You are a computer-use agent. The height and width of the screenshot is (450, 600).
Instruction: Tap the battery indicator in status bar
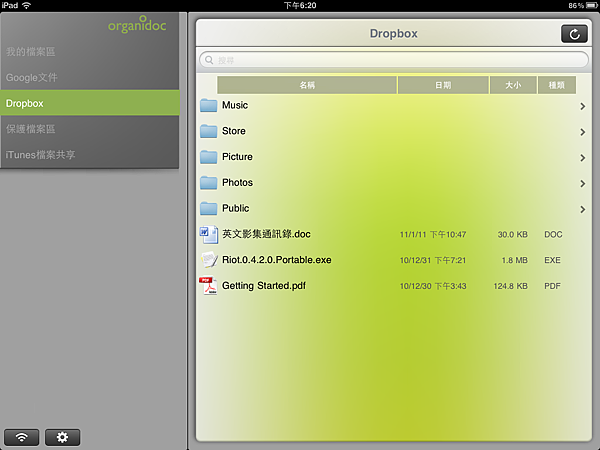[592, 5]
